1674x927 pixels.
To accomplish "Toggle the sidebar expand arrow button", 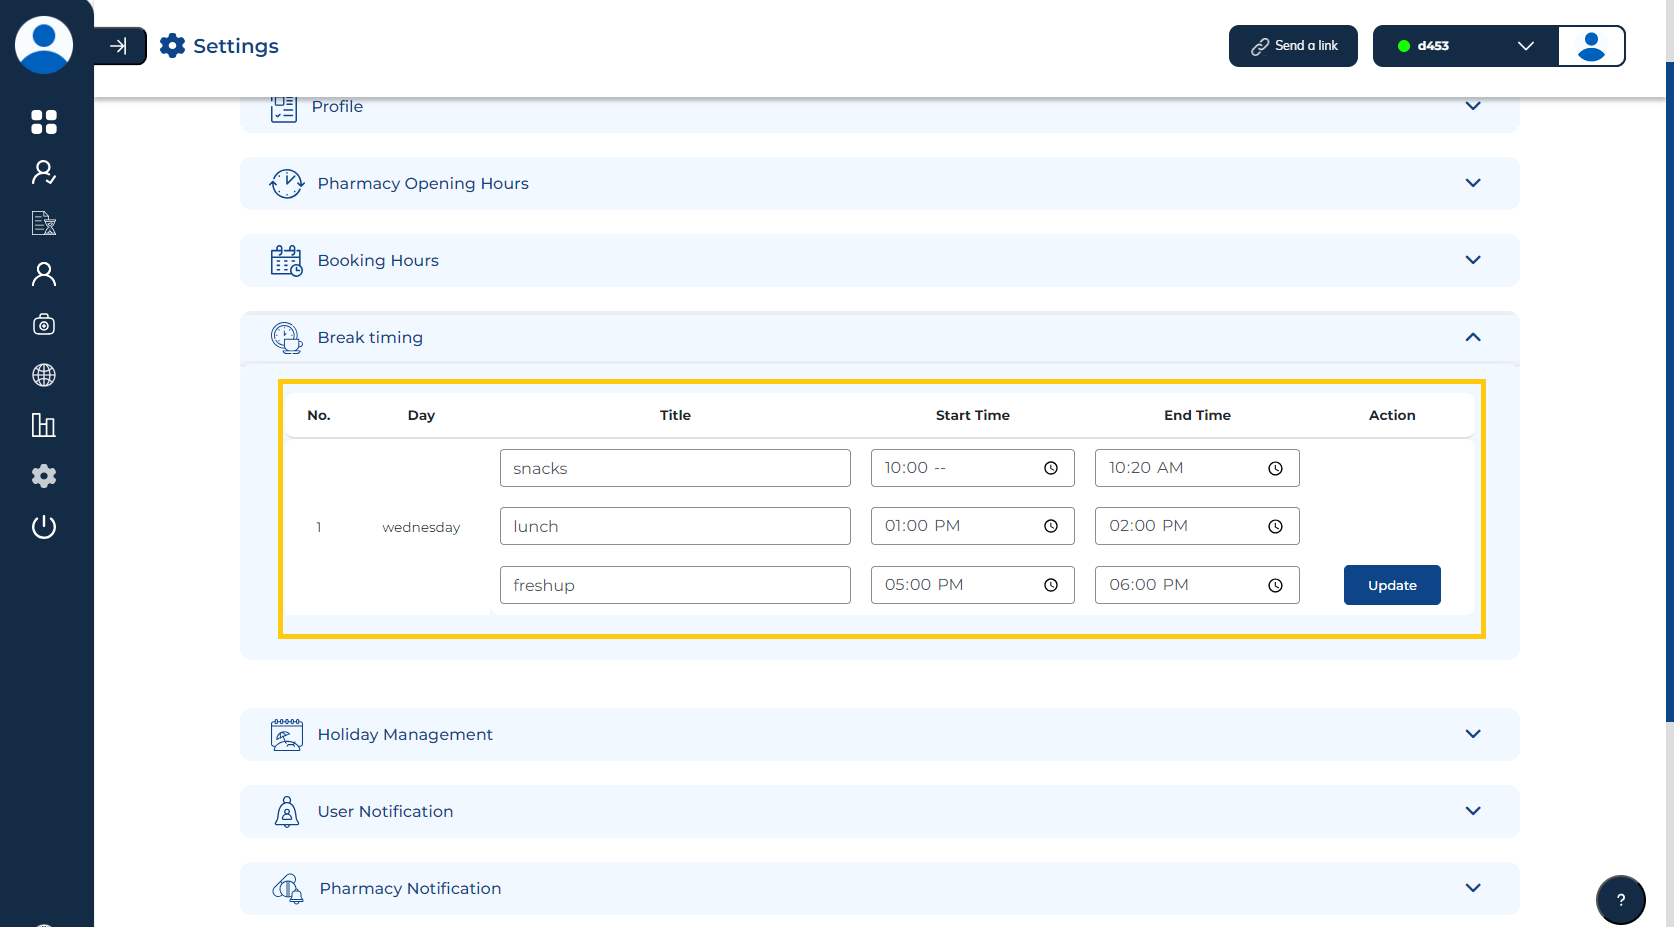I will pos(119,46).
